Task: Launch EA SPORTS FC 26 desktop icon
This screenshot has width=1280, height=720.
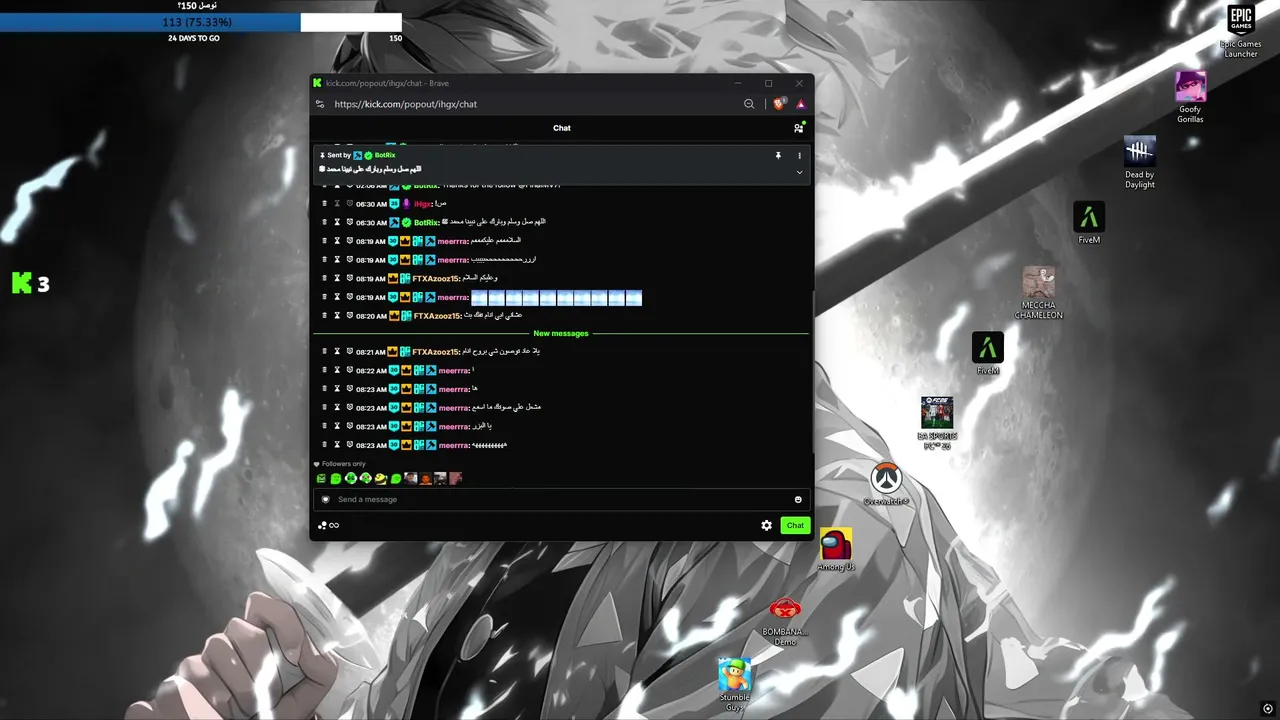Action: point(937,423)
